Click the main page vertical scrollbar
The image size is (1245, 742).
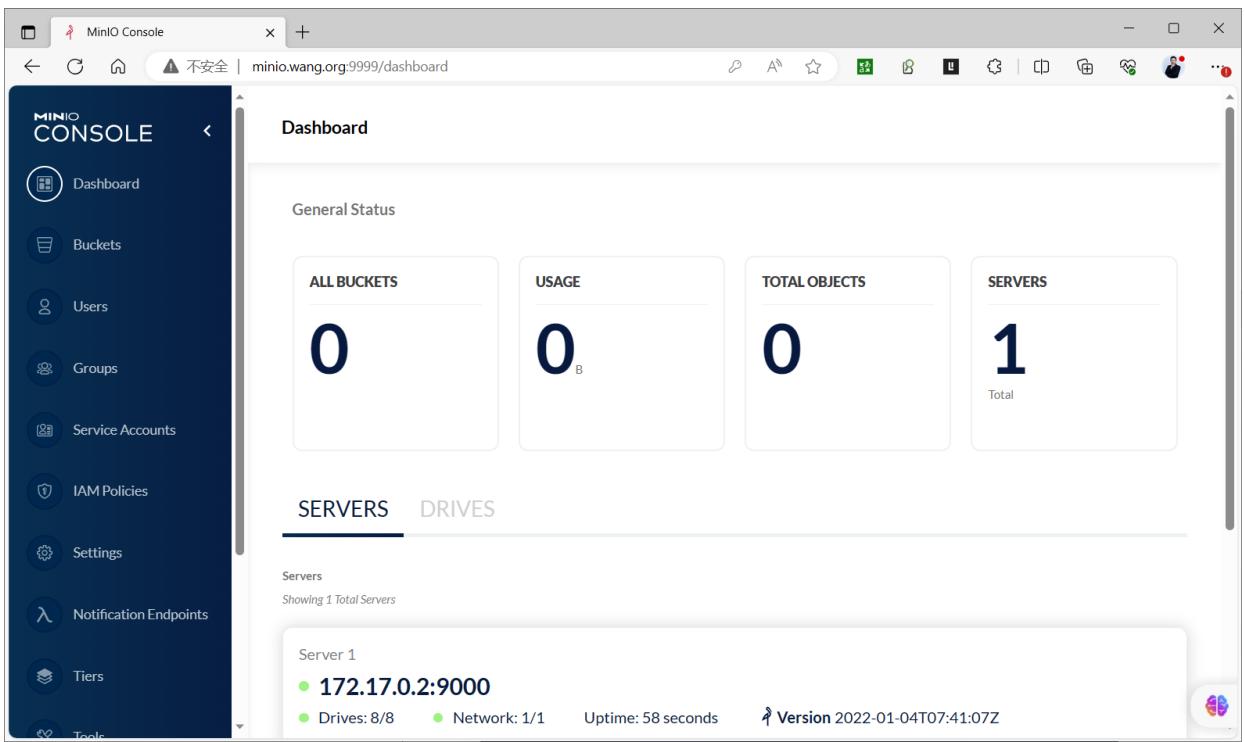click(1230, 320)
